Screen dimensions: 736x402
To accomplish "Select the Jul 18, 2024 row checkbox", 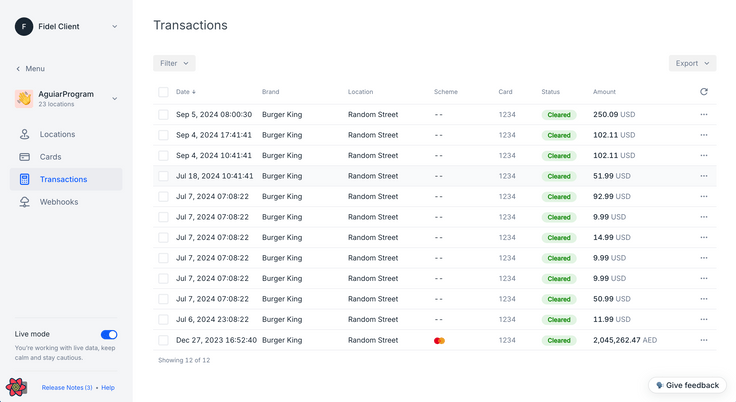I will click(x=163, y=176).
